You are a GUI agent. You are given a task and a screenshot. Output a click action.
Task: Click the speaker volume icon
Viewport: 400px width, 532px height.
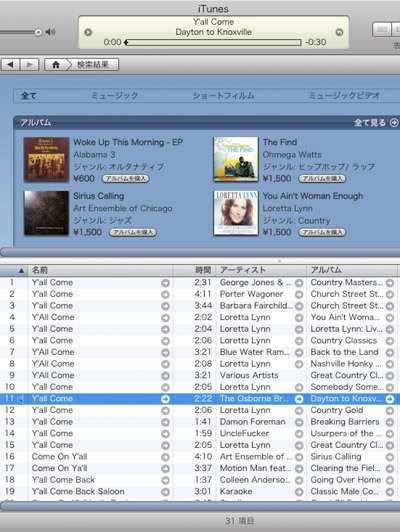pyautogui.click(x=51, y=32)
